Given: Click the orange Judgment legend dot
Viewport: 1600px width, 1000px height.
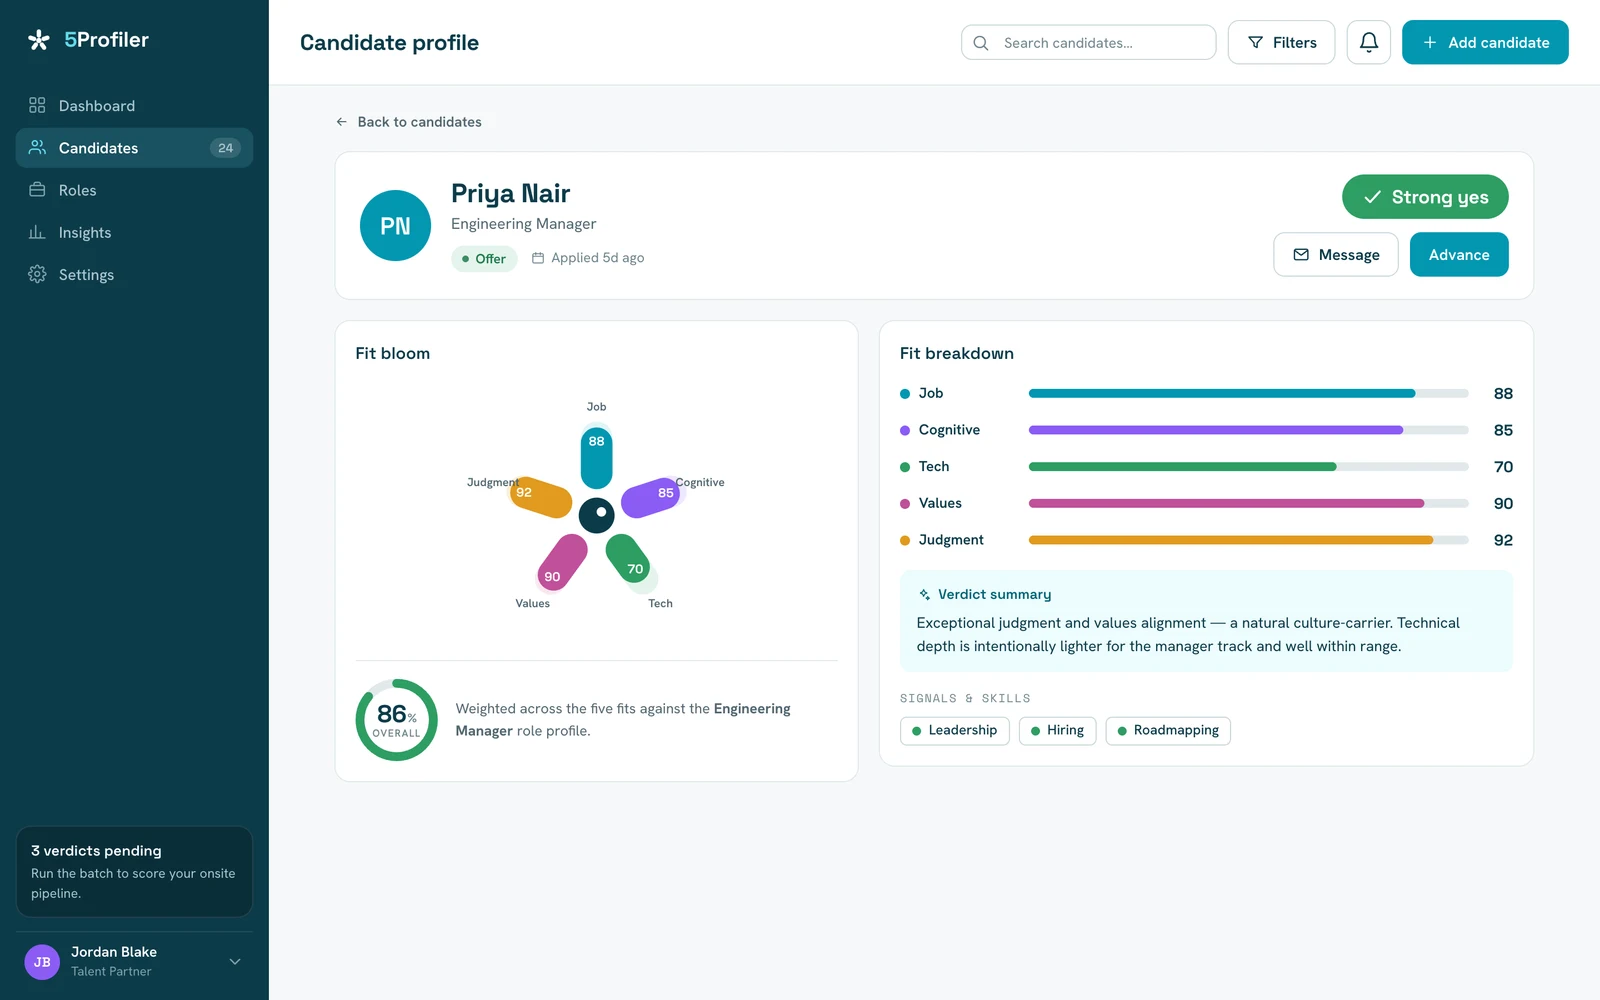Looking at the screenshot, I should coord(905,540).
